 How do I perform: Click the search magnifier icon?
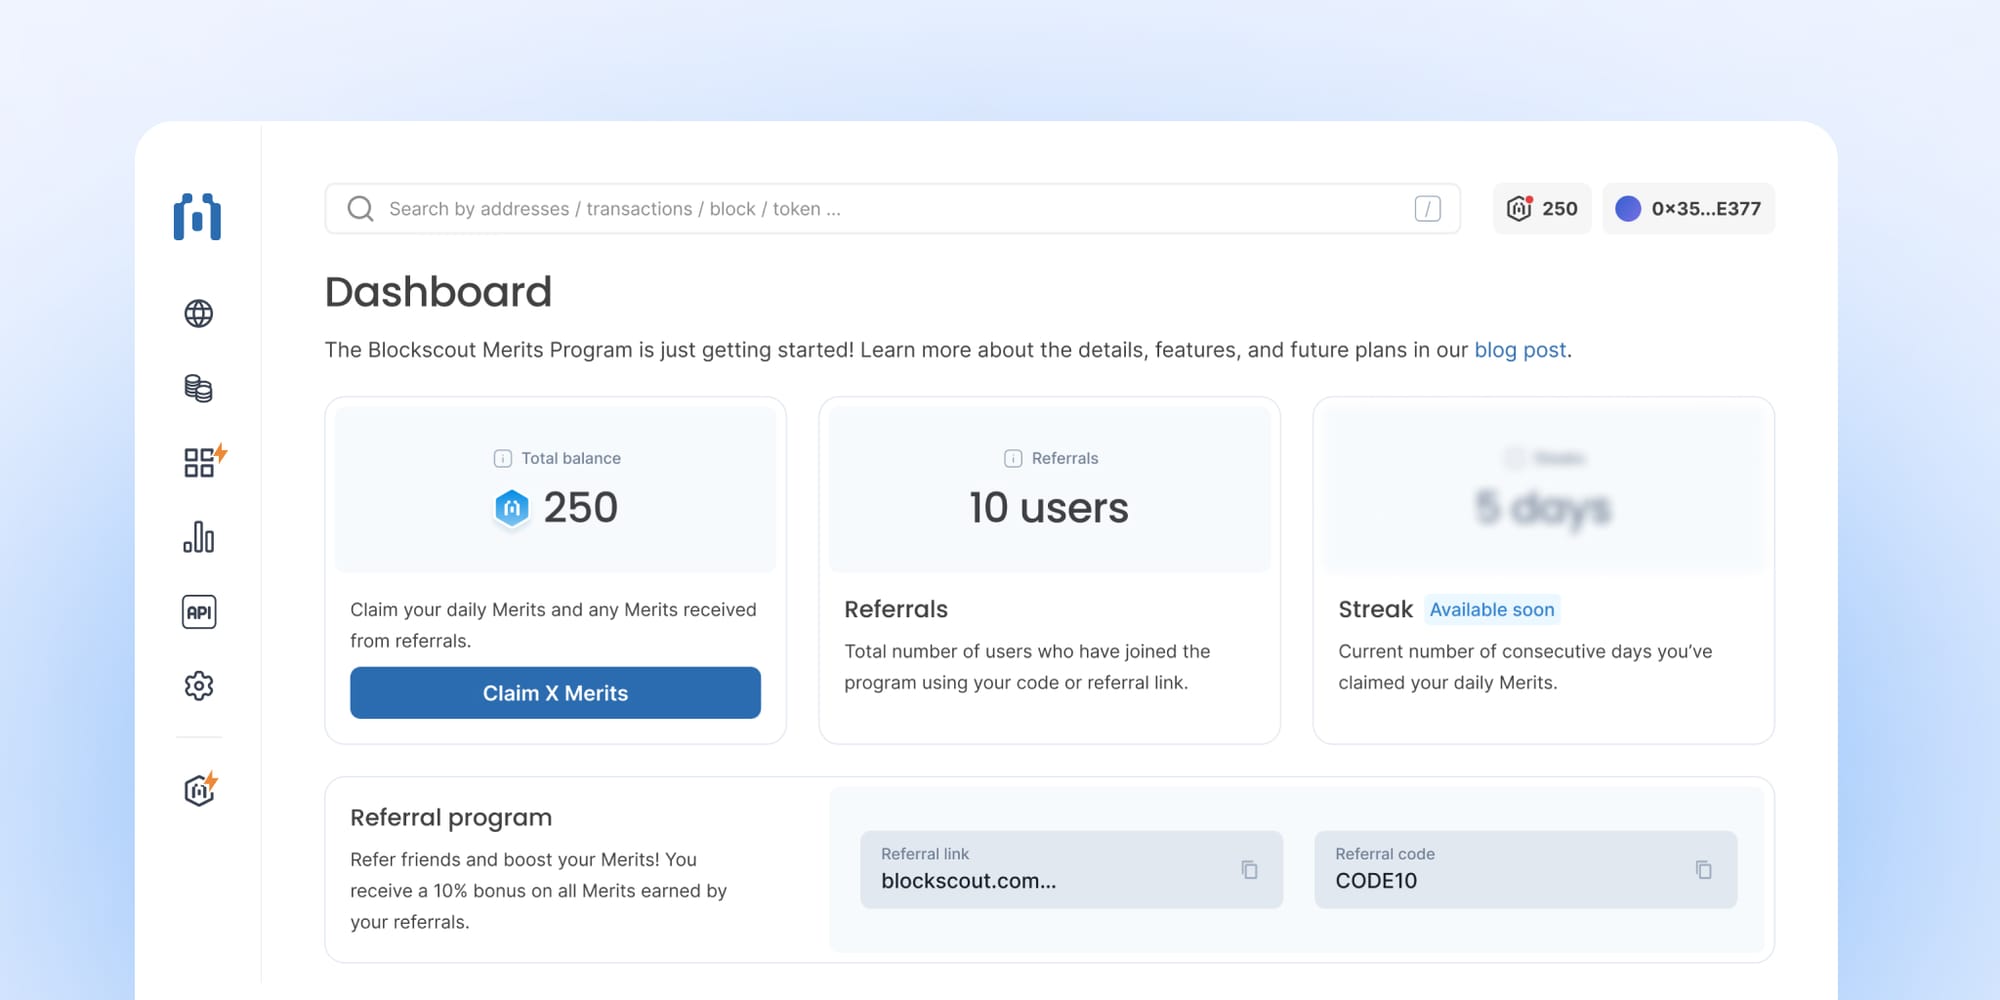[360, 208]
